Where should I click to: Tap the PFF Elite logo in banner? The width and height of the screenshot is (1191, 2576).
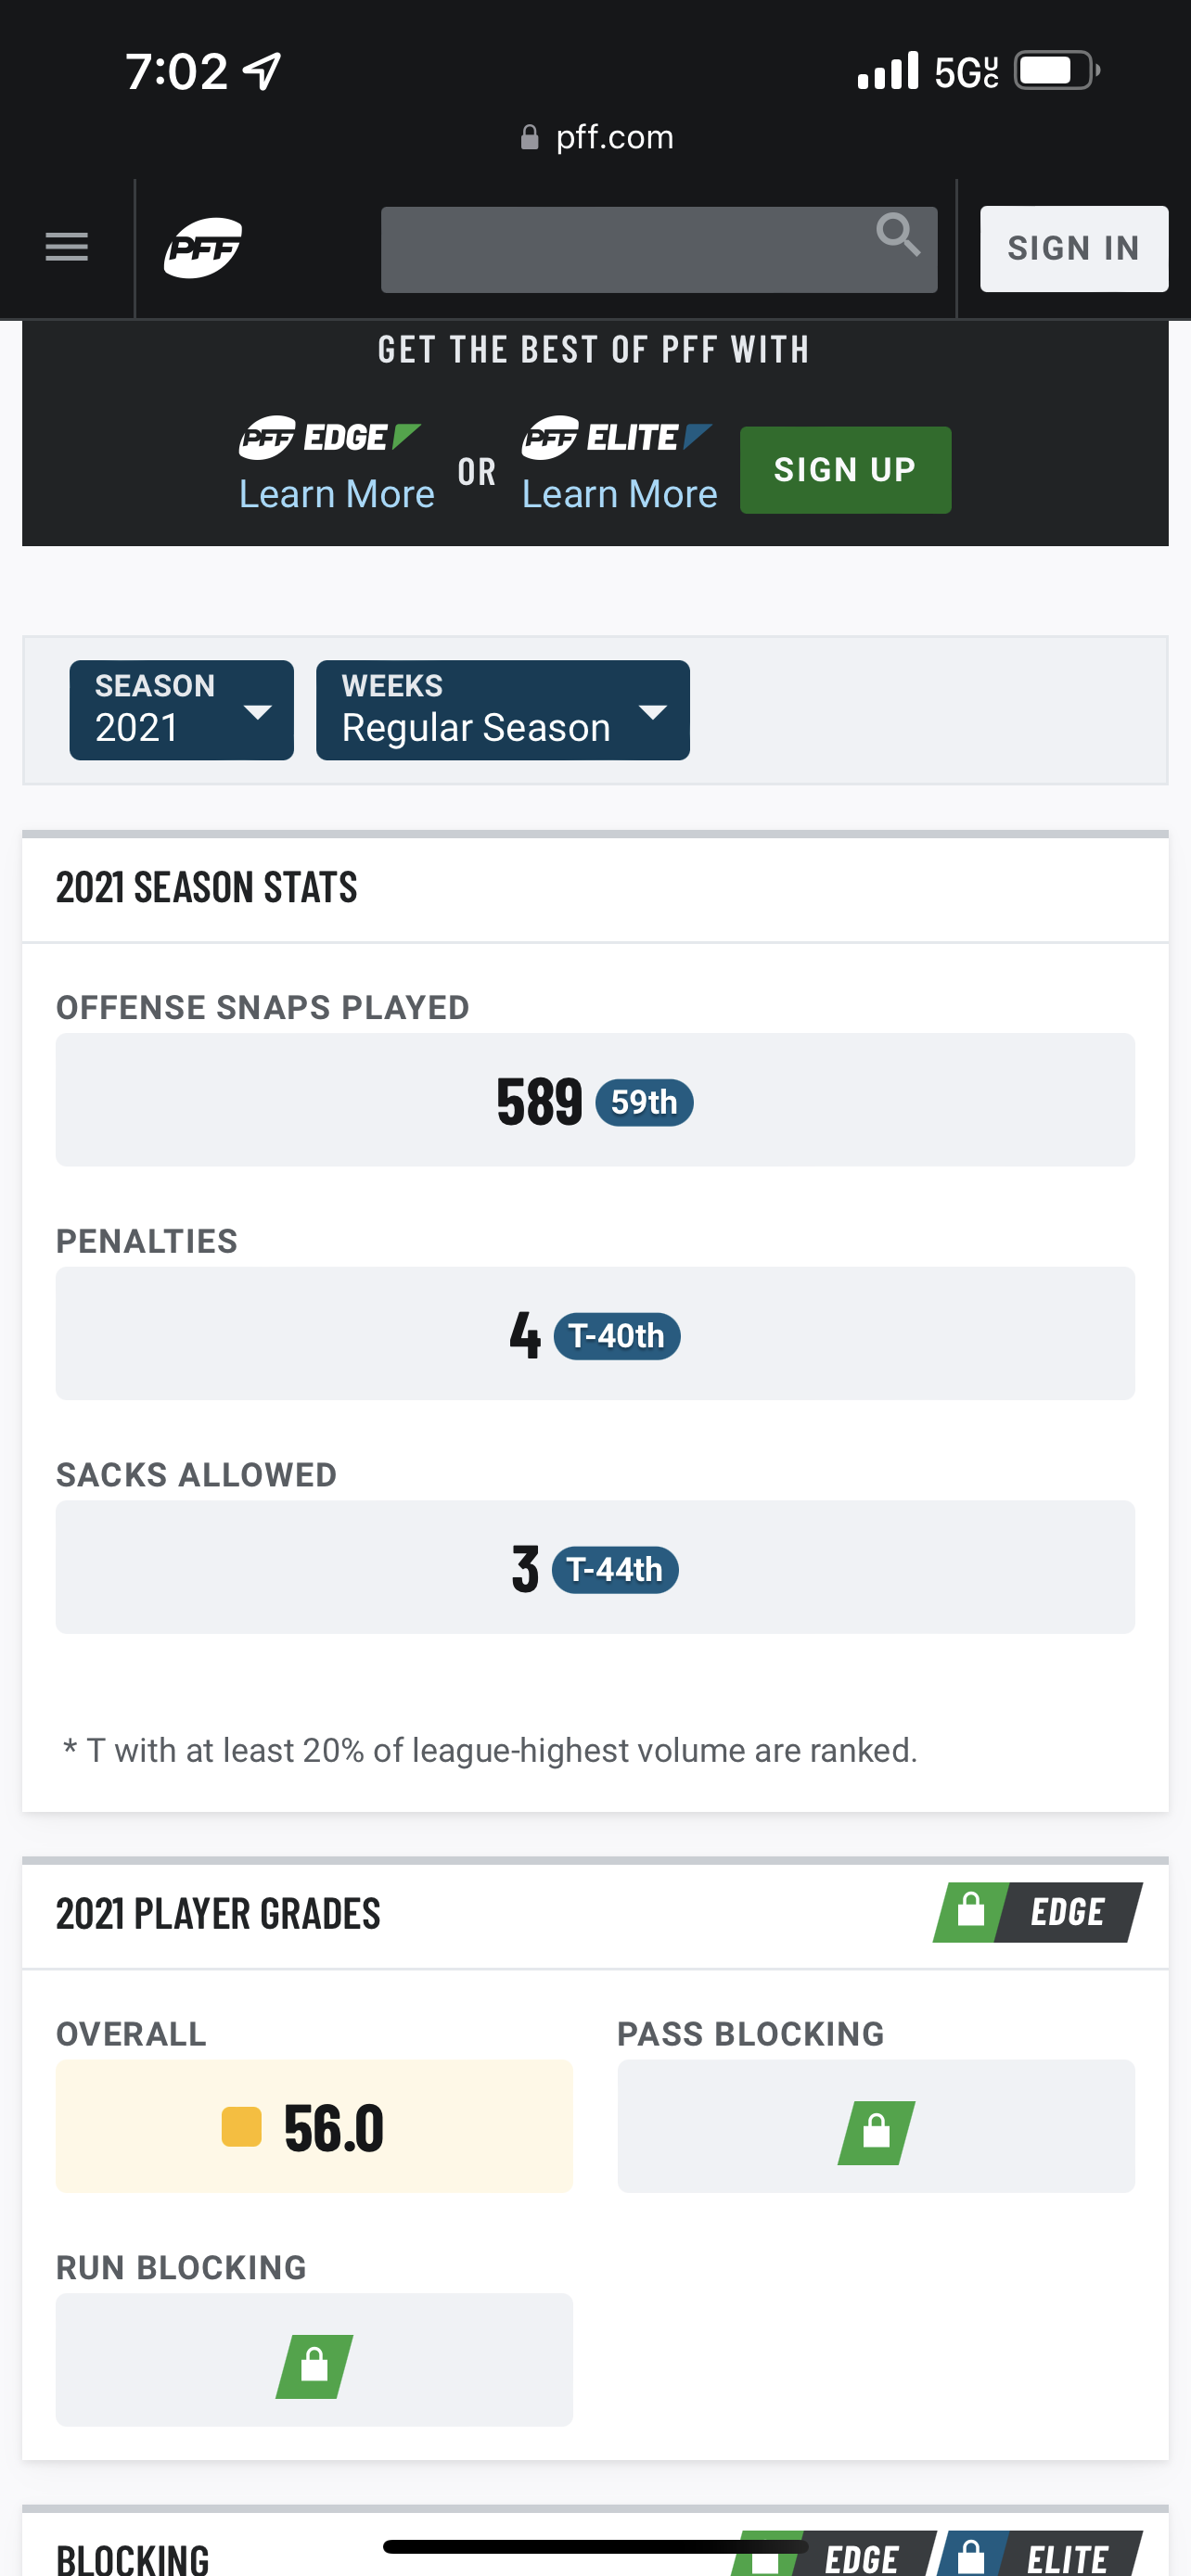point(617,437)
